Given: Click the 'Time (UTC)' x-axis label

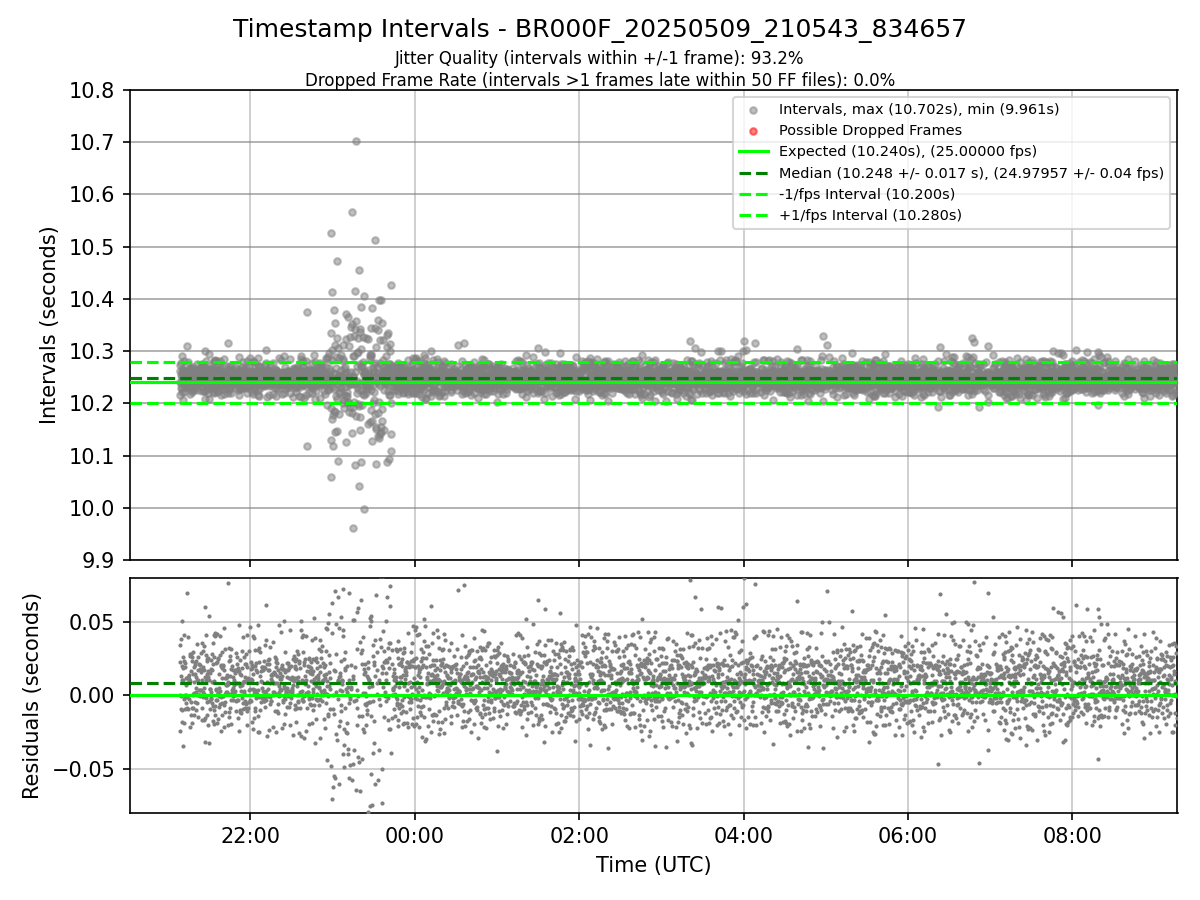Looking at the screenshot, I should pyautogui.click(x=653, y=865).
